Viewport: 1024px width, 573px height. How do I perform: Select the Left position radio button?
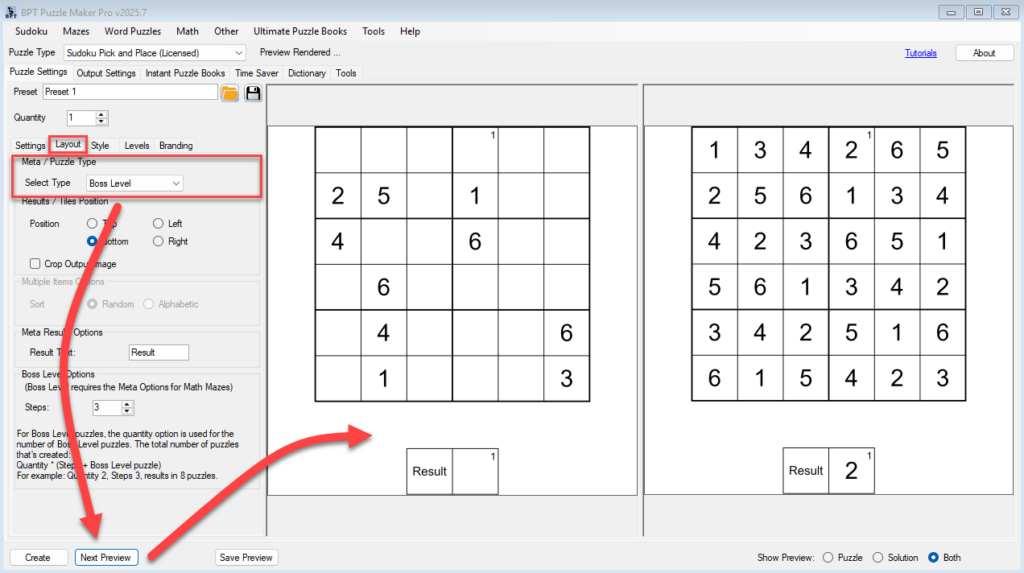[x=158, y=223]
